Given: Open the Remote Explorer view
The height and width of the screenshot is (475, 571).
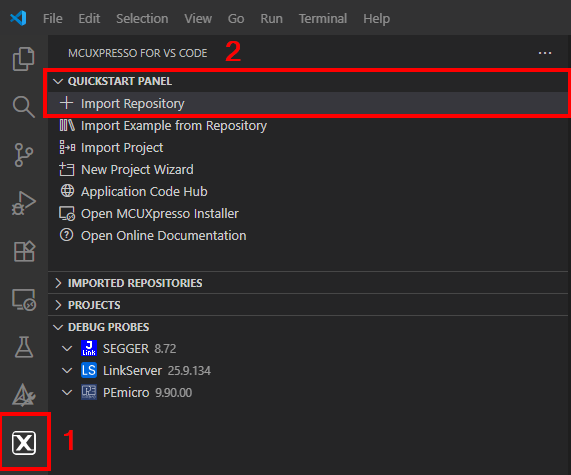Looking at the screenshot, I should tap(24, 299).
